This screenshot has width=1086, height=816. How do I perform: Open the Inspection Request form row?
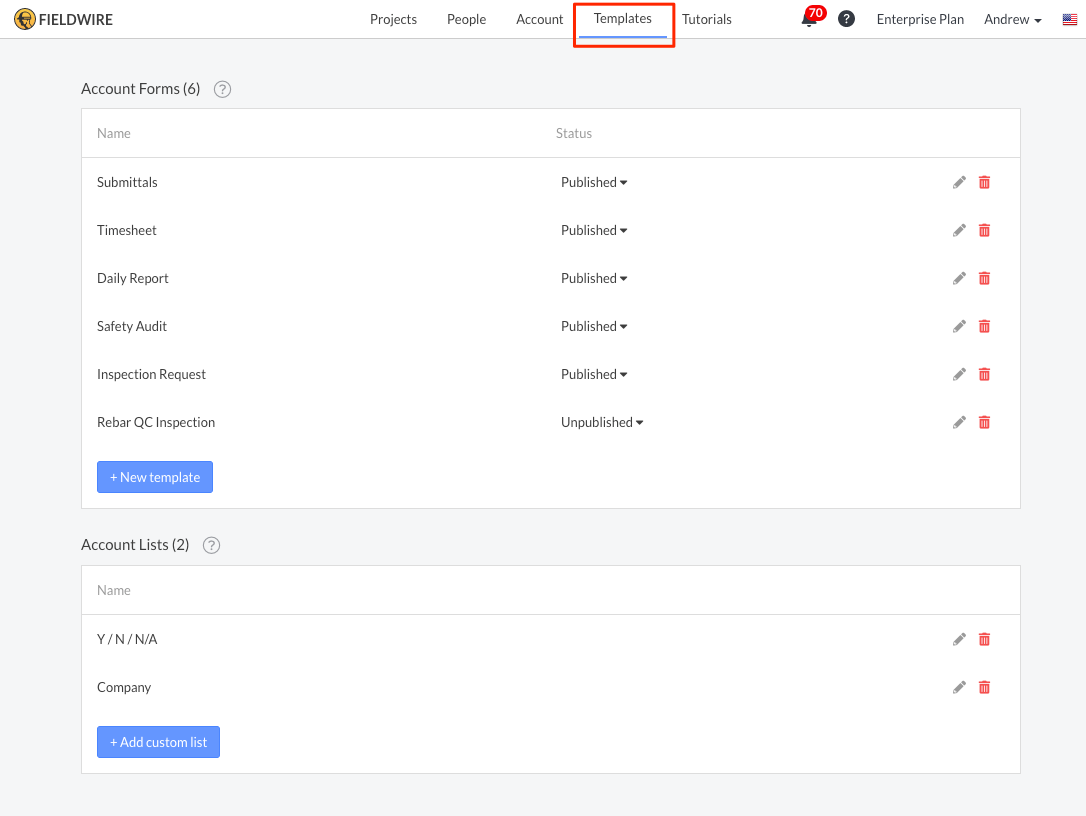click(152, 374)
